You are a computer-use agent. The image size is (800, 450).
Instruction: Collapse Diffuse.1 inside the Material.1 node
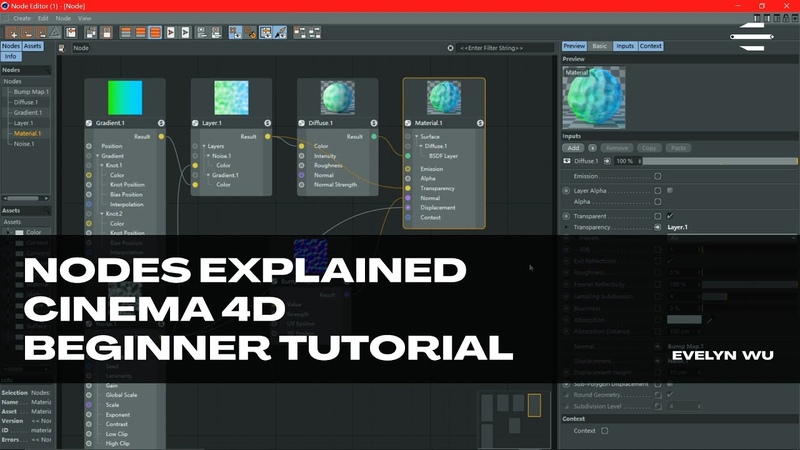pyautogui.click(x=421, y=146)
